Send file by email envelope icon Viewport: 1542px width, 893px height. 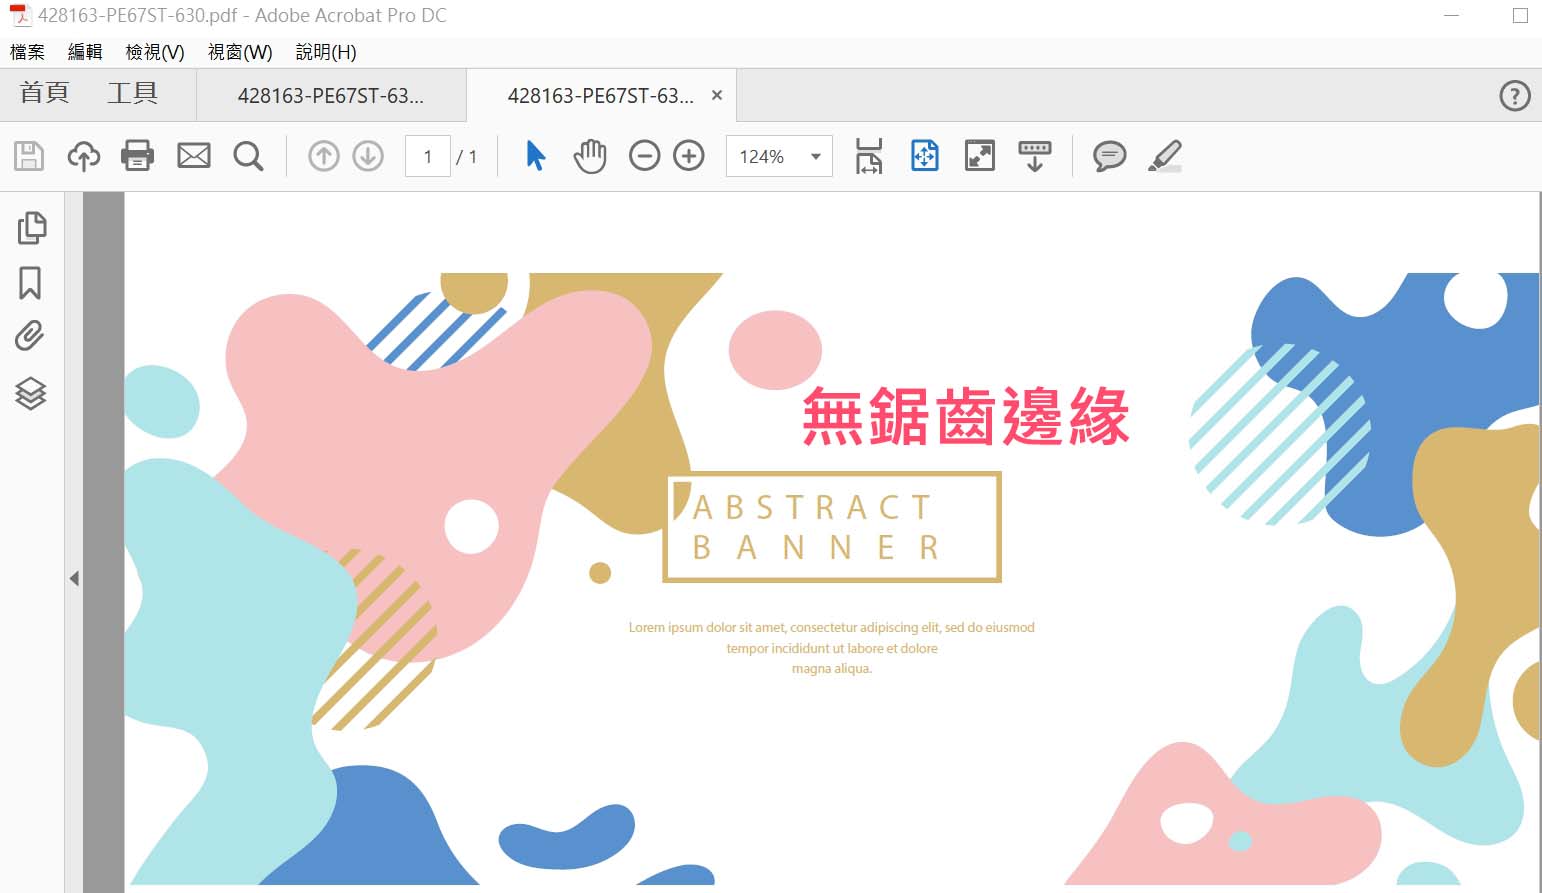(x=194, y=156)
